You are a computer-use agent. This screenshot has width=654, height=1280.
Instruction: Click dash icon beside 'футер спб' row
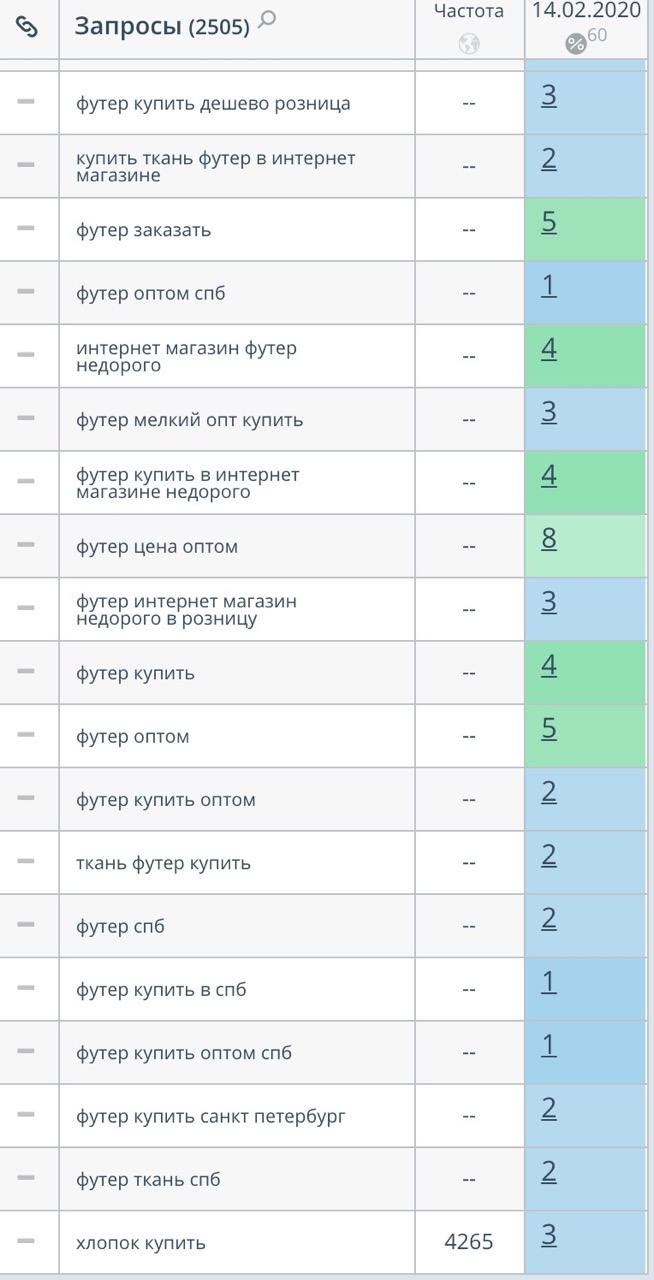[x=26, y=925]
